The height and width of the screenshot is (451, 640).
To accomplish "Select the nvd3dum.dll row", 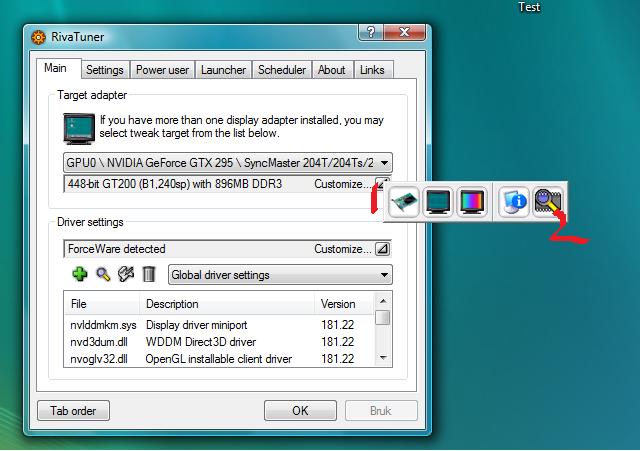I will [x=219, y=342].
